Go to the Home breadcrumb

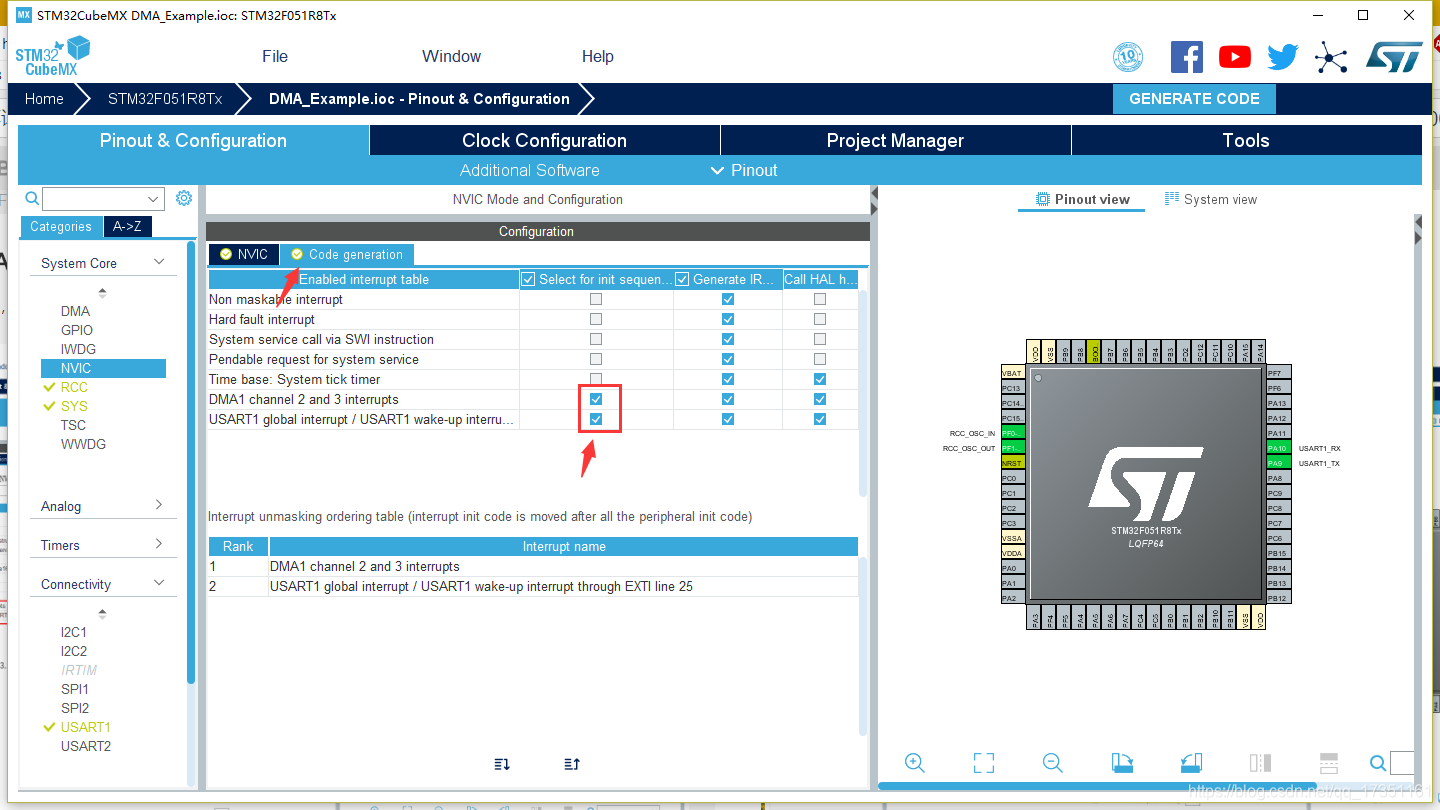tap(44, 99)
